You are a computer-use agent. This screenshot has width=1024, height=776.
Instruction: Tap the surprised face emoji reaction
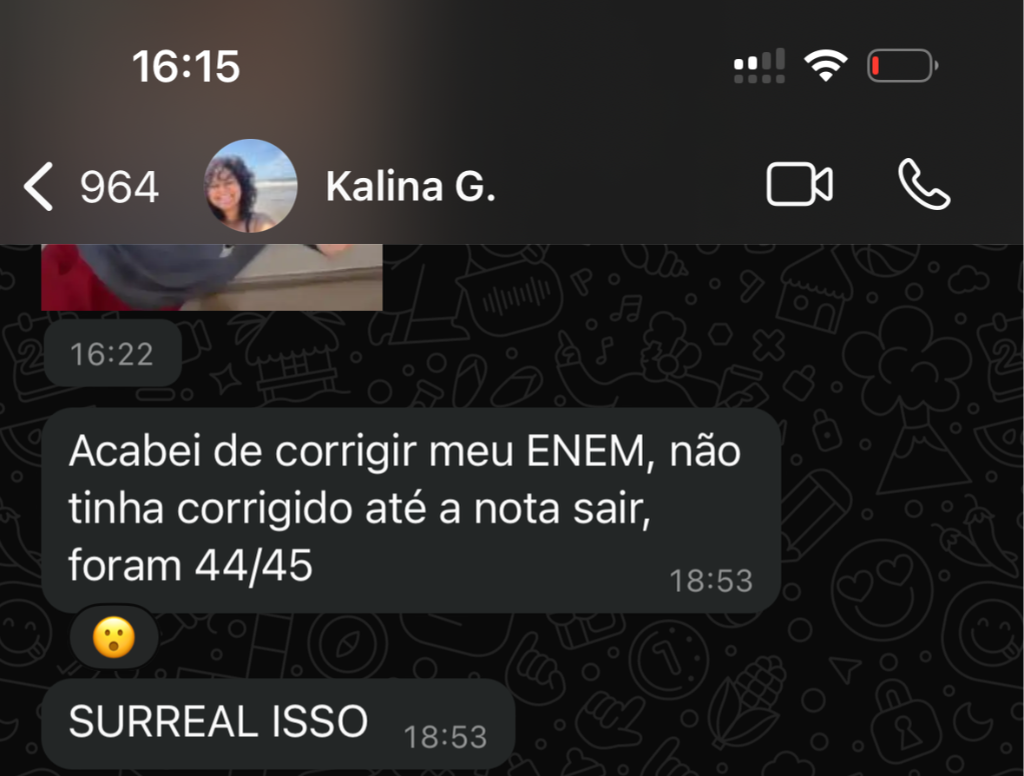pyautogui.click(x=114, y=638)
